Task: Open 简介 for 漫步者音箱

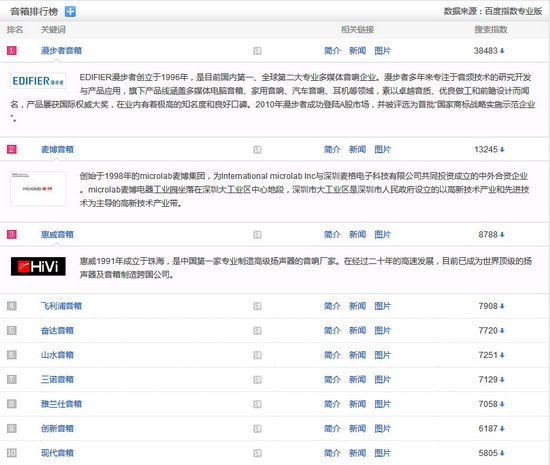Action: click(332, 51)
